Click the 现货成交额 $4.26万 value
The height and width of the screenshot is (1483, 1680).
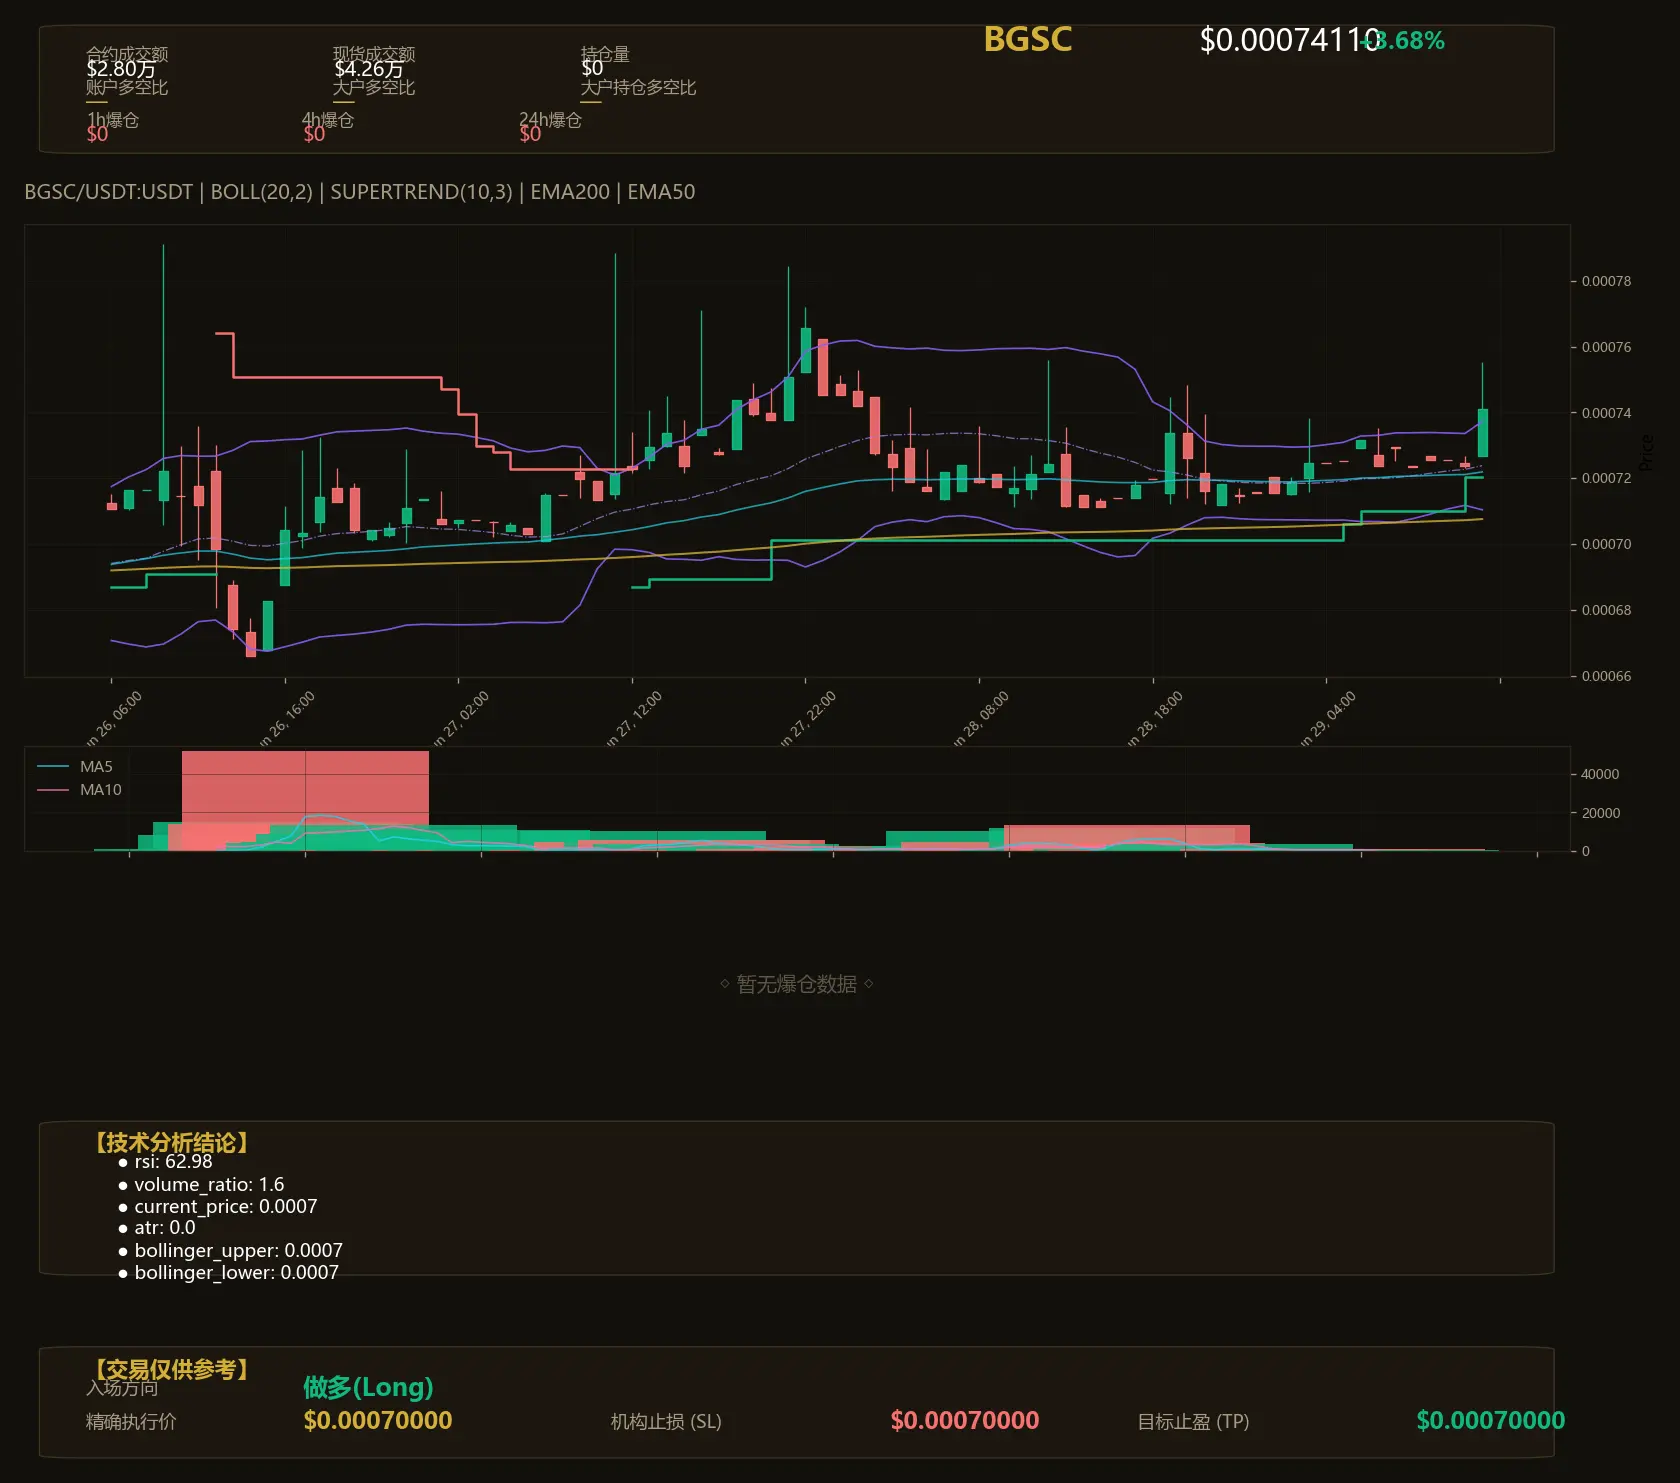[369, 69]
